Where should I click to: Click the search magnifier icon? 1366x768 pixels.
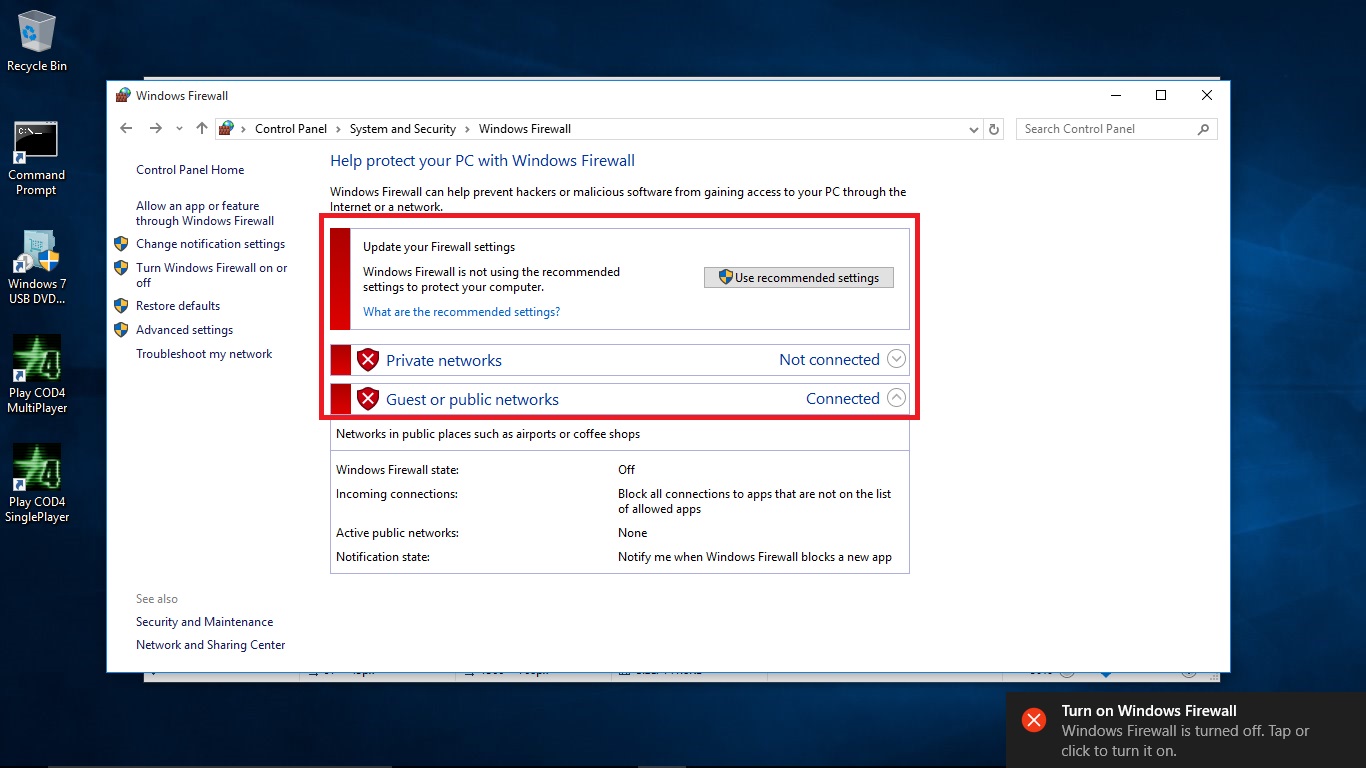click(1203, 129)
